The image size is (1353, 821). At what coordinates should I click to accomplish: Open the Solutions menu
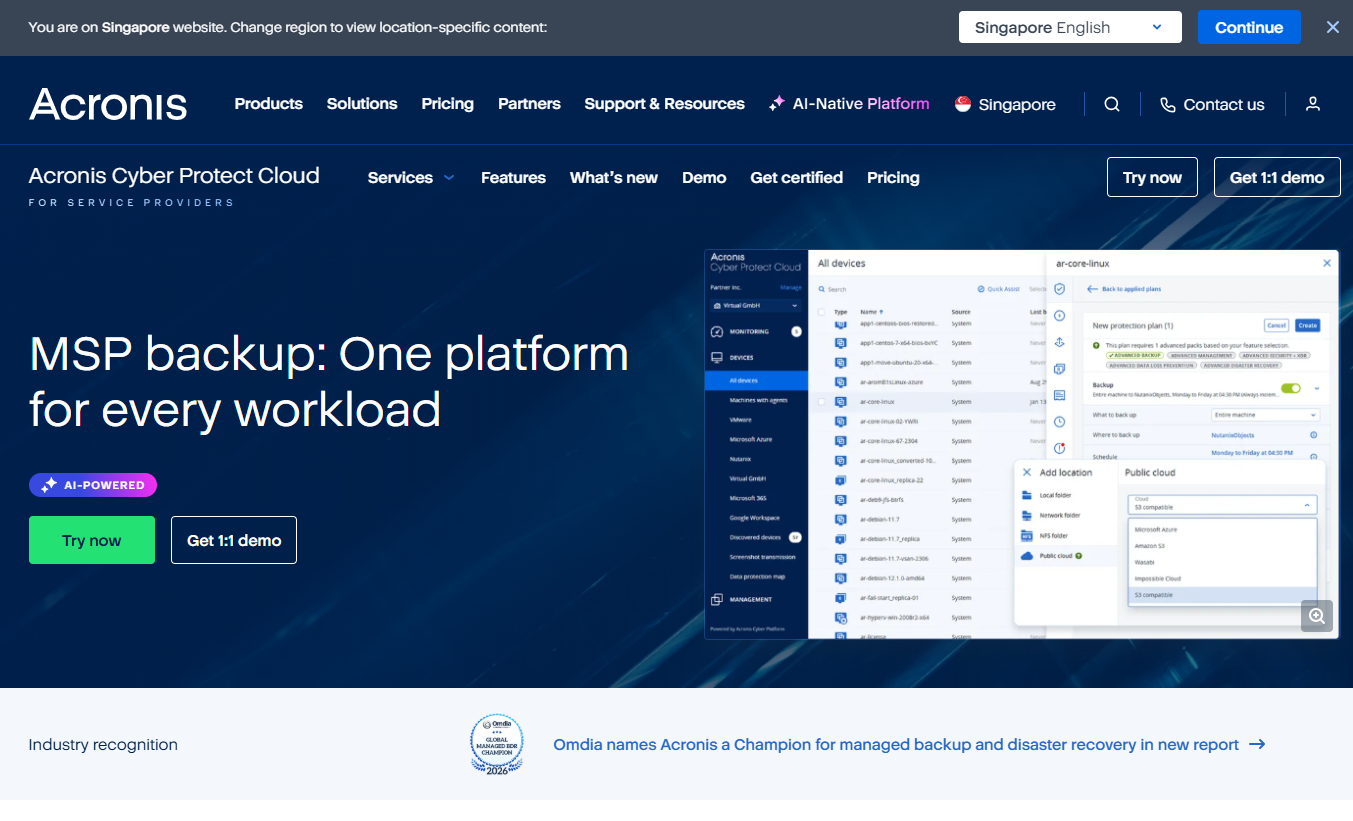[x=362, y=104]
